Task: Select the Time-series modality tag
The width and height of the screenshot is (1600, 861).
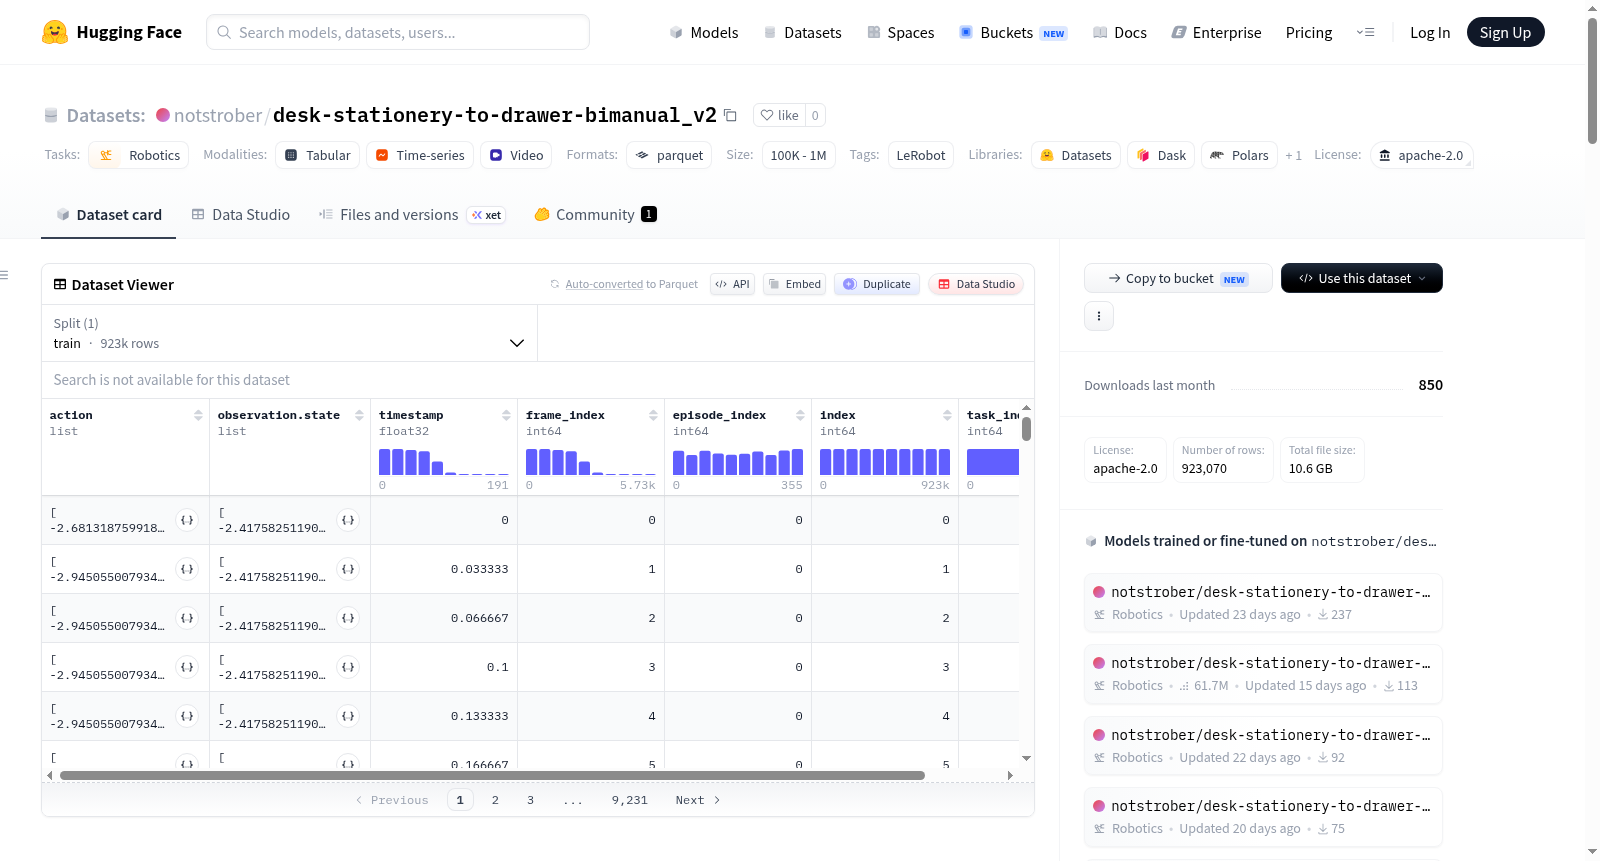Action: pos(420,155)
